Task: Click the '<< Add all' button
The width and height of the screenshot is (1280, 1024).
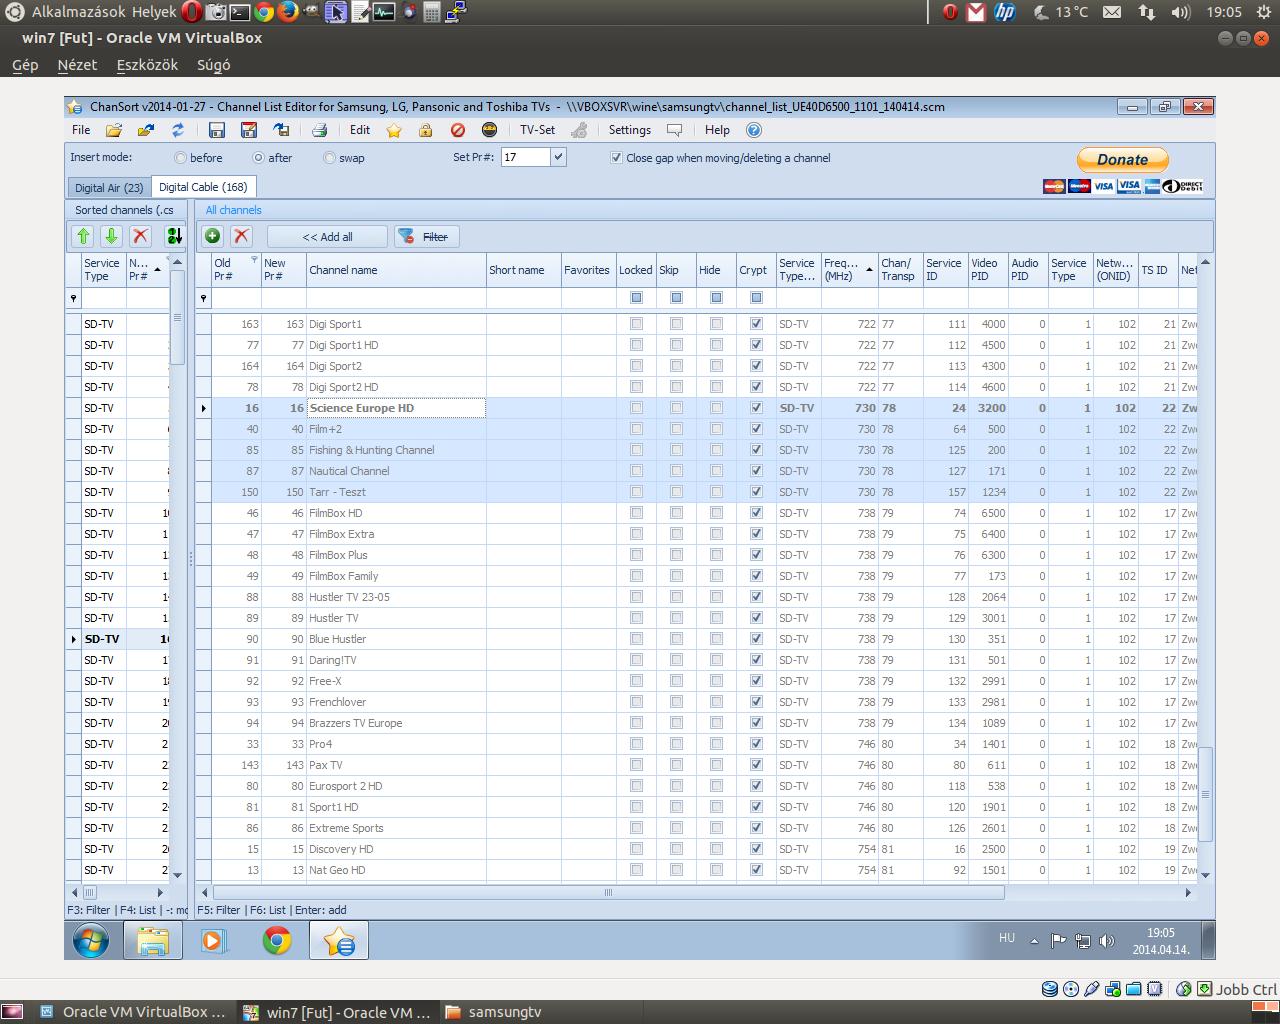Action: 327,237
